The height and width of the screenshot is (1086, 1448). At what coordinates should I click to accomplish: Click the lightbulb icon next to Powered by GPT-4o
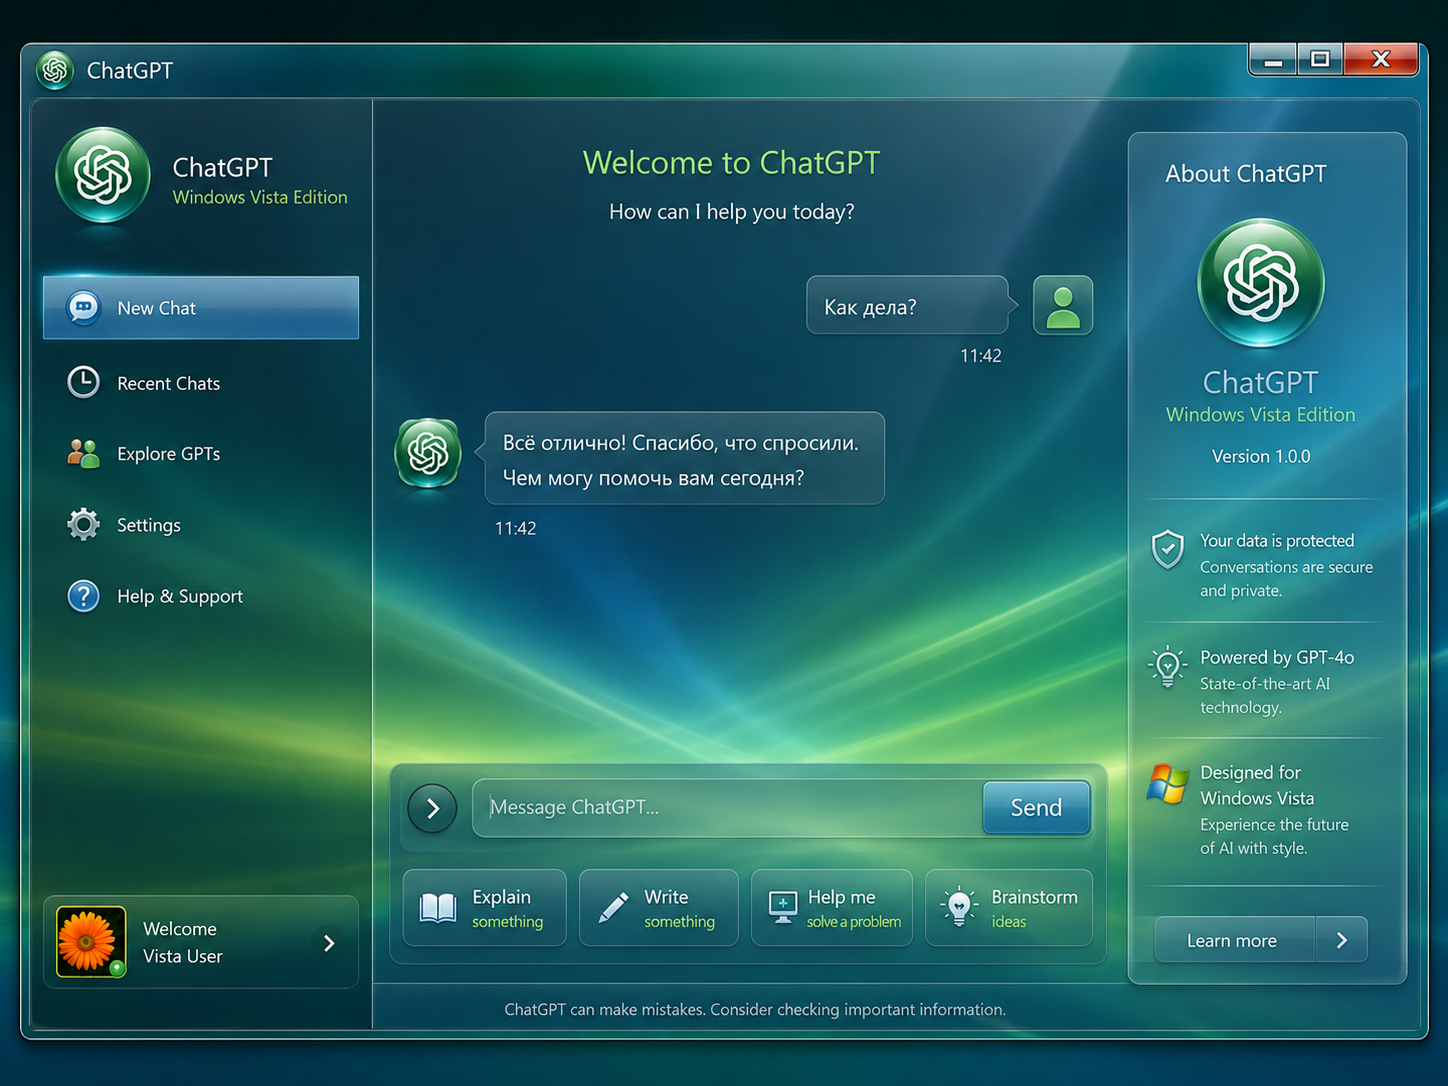pyautogui.click(x=1167, y=667)
